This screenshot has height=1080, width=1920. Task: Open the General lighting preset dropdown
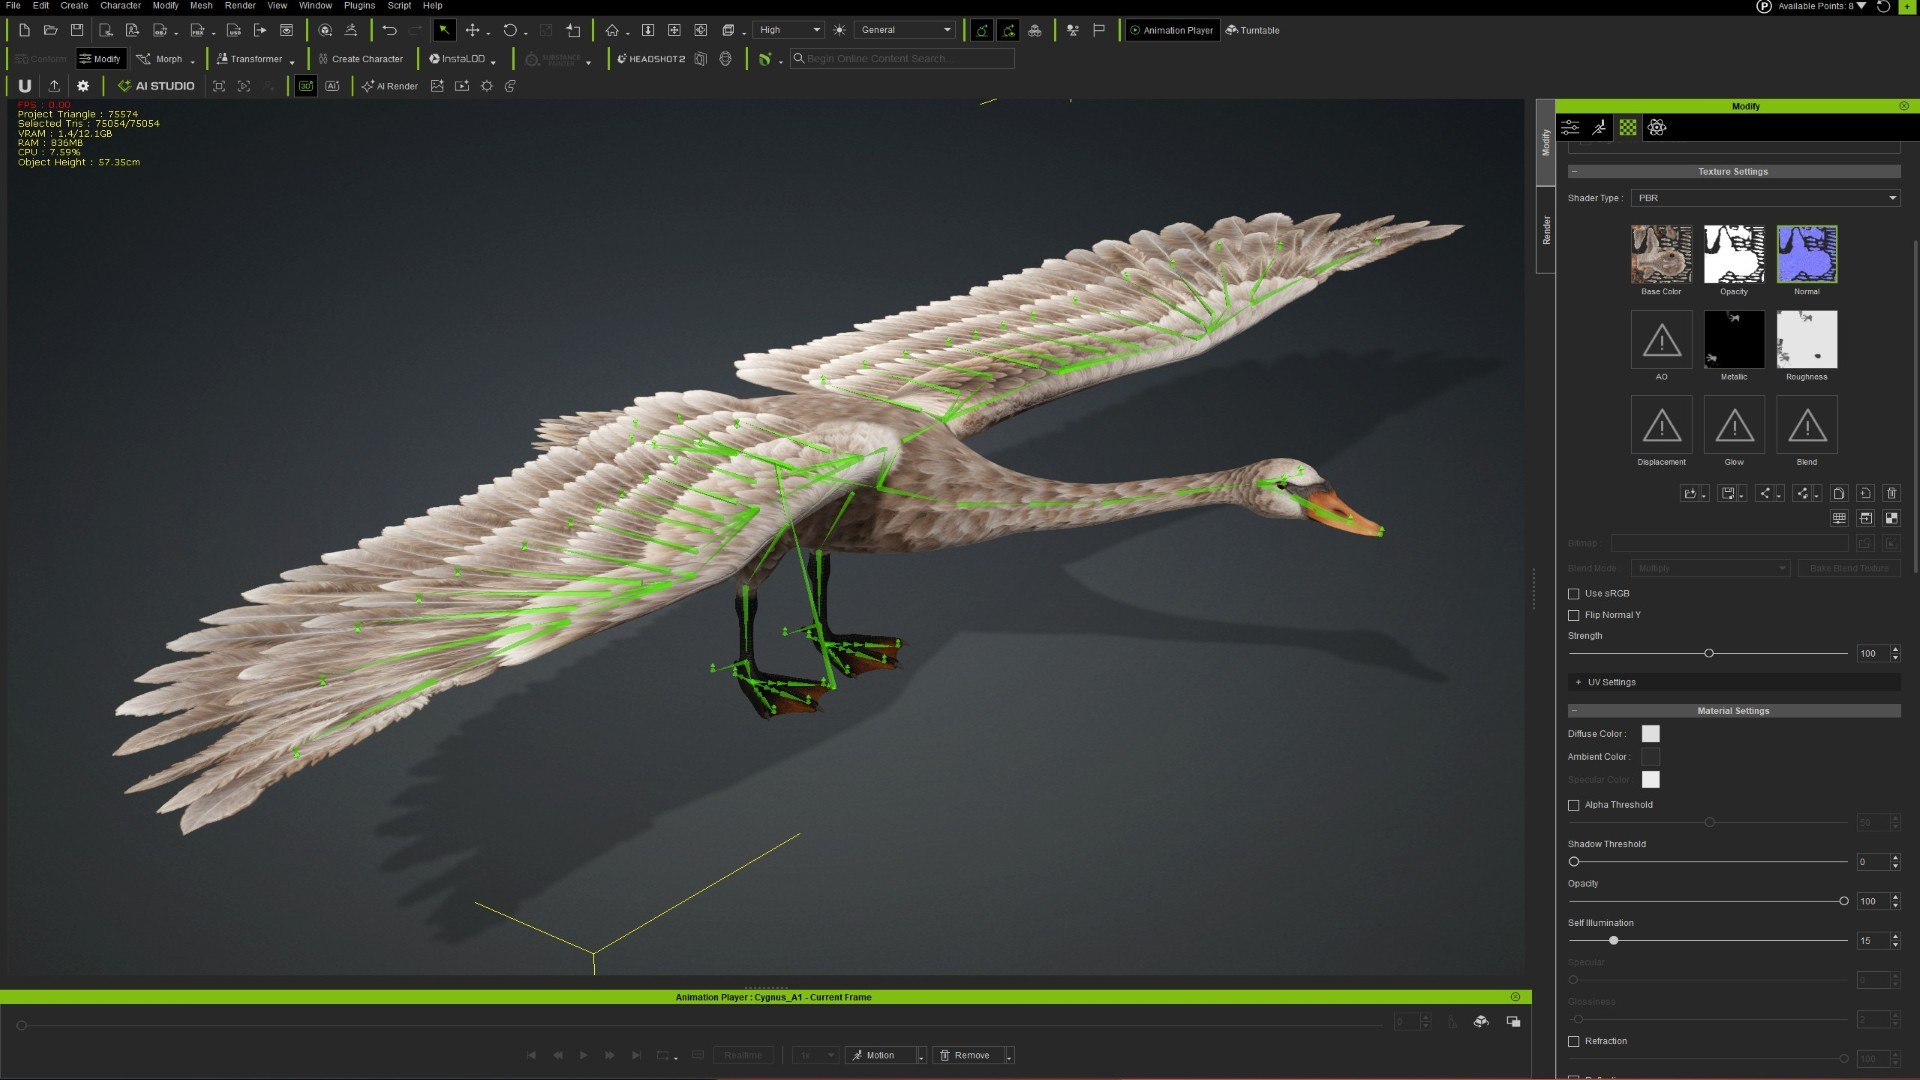(x=905, y=30)
